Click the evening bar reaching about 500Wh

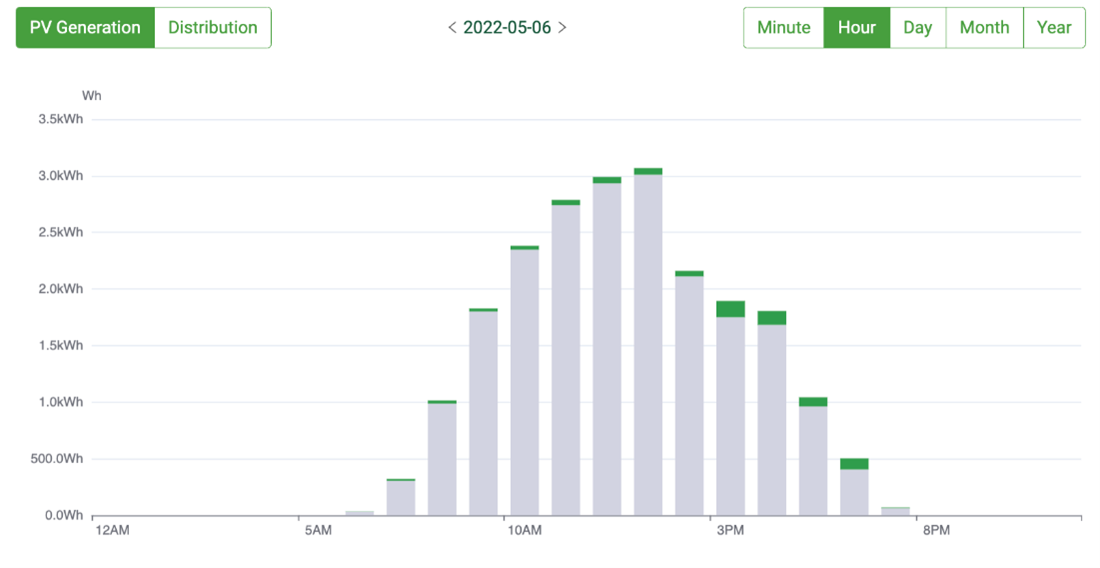(854, 488)
